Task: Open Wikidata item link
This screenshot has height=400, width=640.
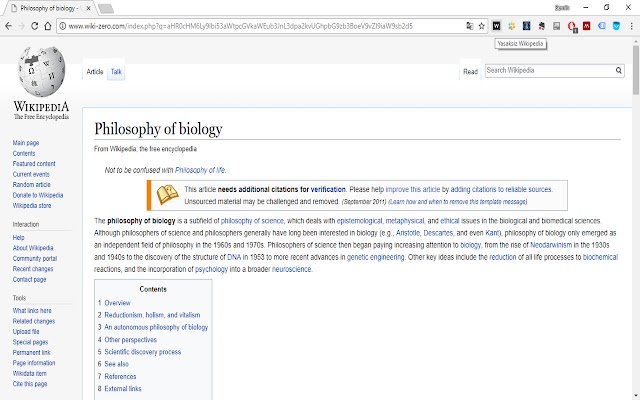Action: (x=29, y=373)
